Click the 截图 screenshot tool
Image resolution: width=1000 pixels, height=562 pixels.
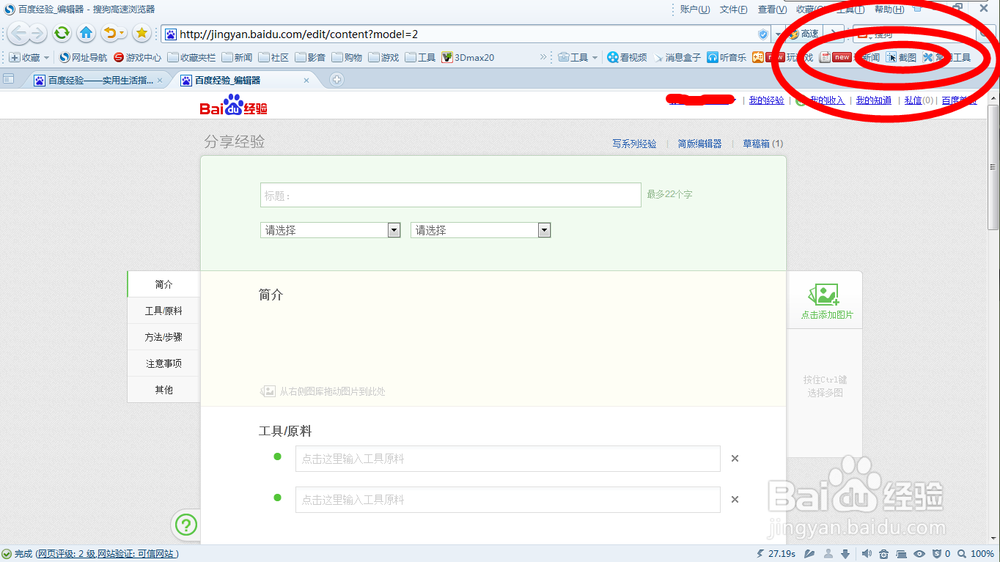pyautogui.click(x=901, y=57)
